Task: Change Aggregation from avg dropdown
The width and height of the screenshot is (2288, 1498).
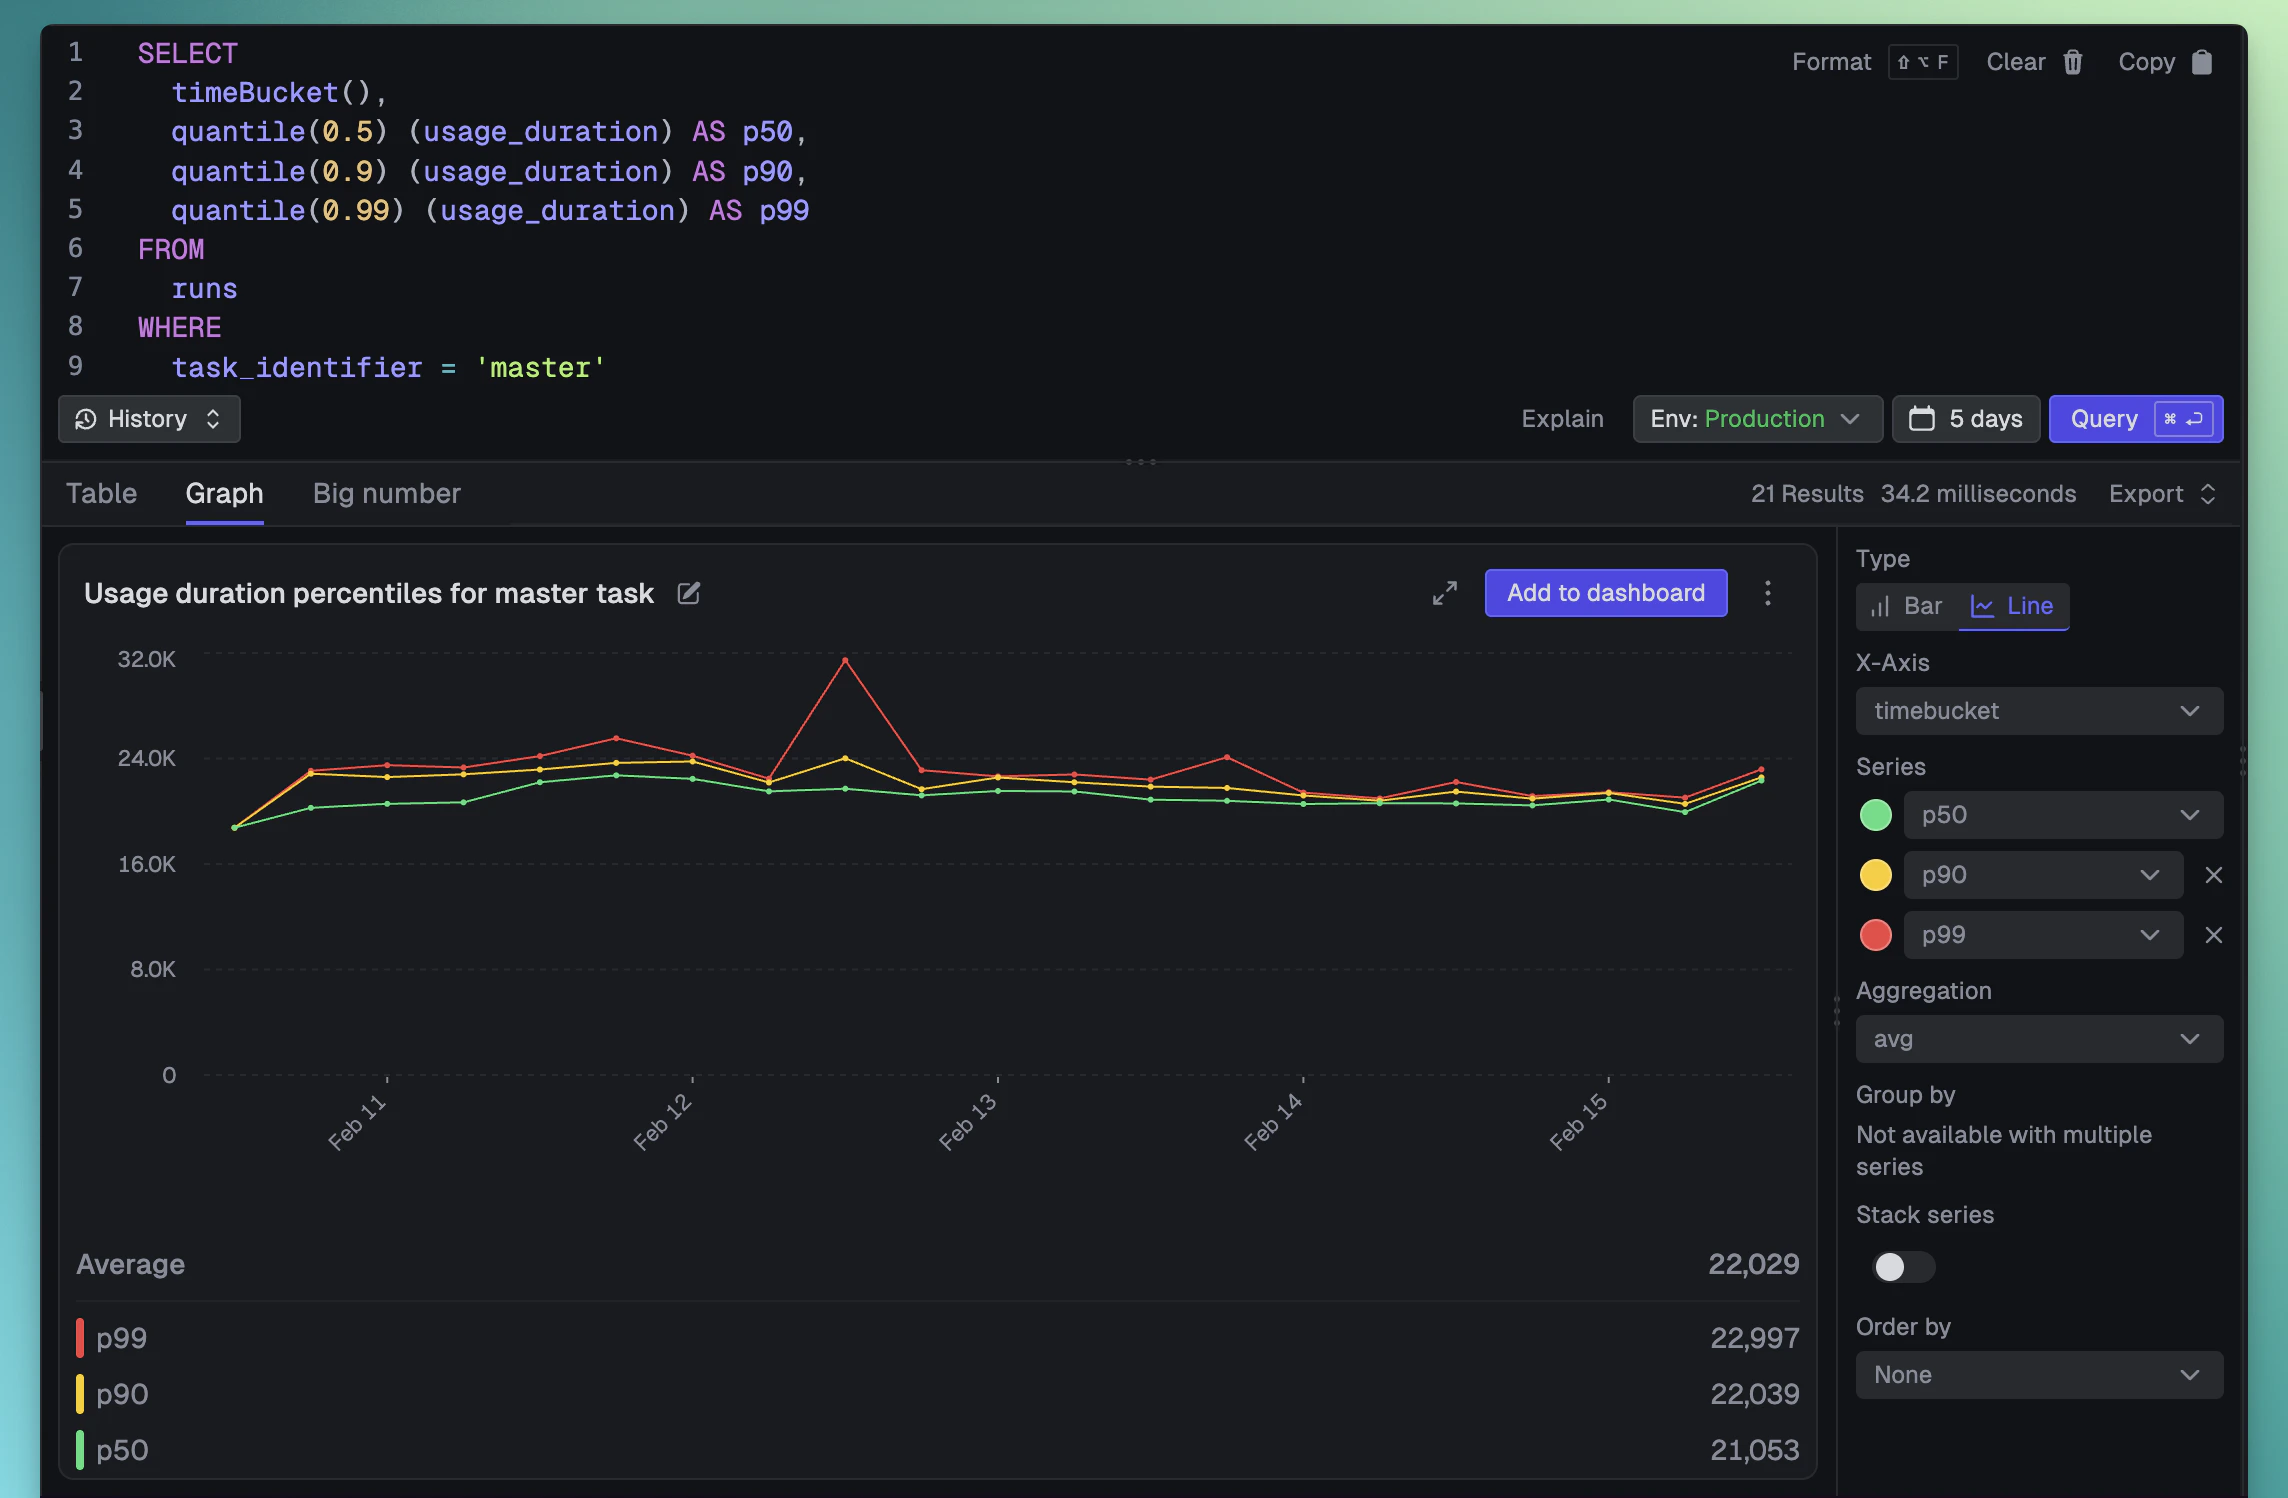Action: (2038, 1038)
